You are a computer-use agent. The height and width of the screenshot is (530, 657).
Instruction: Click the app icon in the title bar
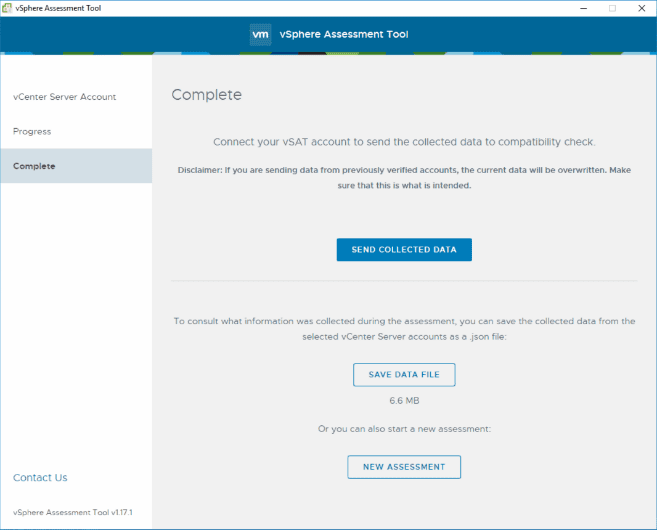(9, 8)
